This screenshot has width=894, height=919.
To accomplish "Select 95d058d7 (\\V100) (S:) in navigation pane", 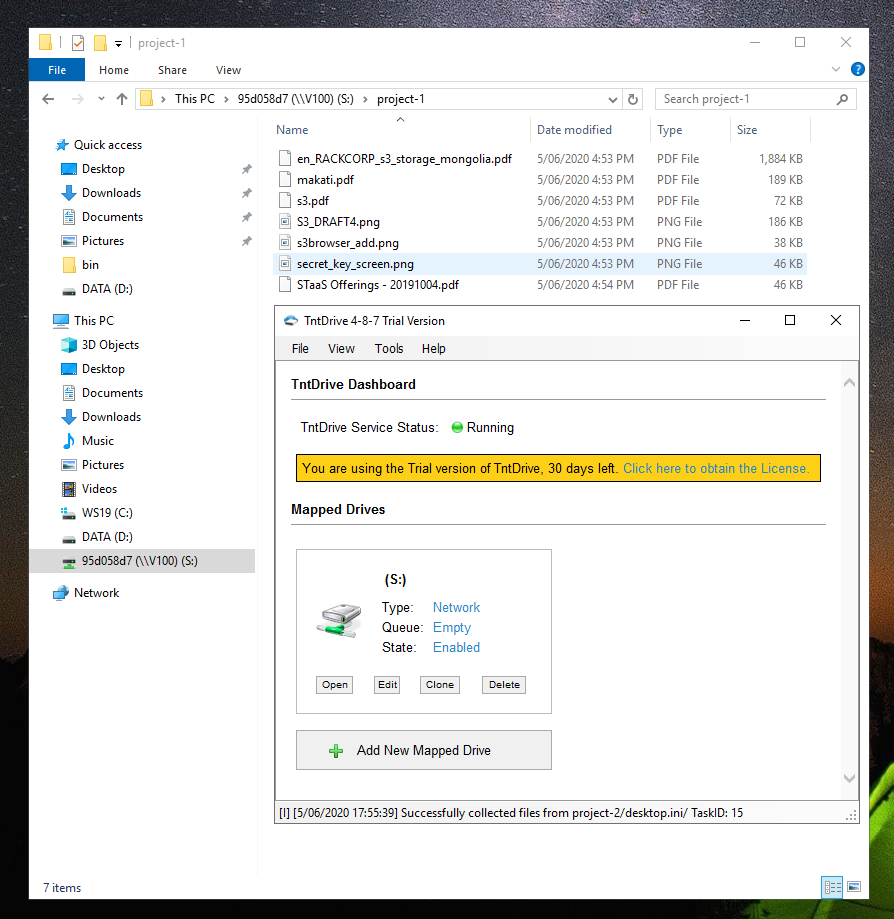I will (142, 561).
